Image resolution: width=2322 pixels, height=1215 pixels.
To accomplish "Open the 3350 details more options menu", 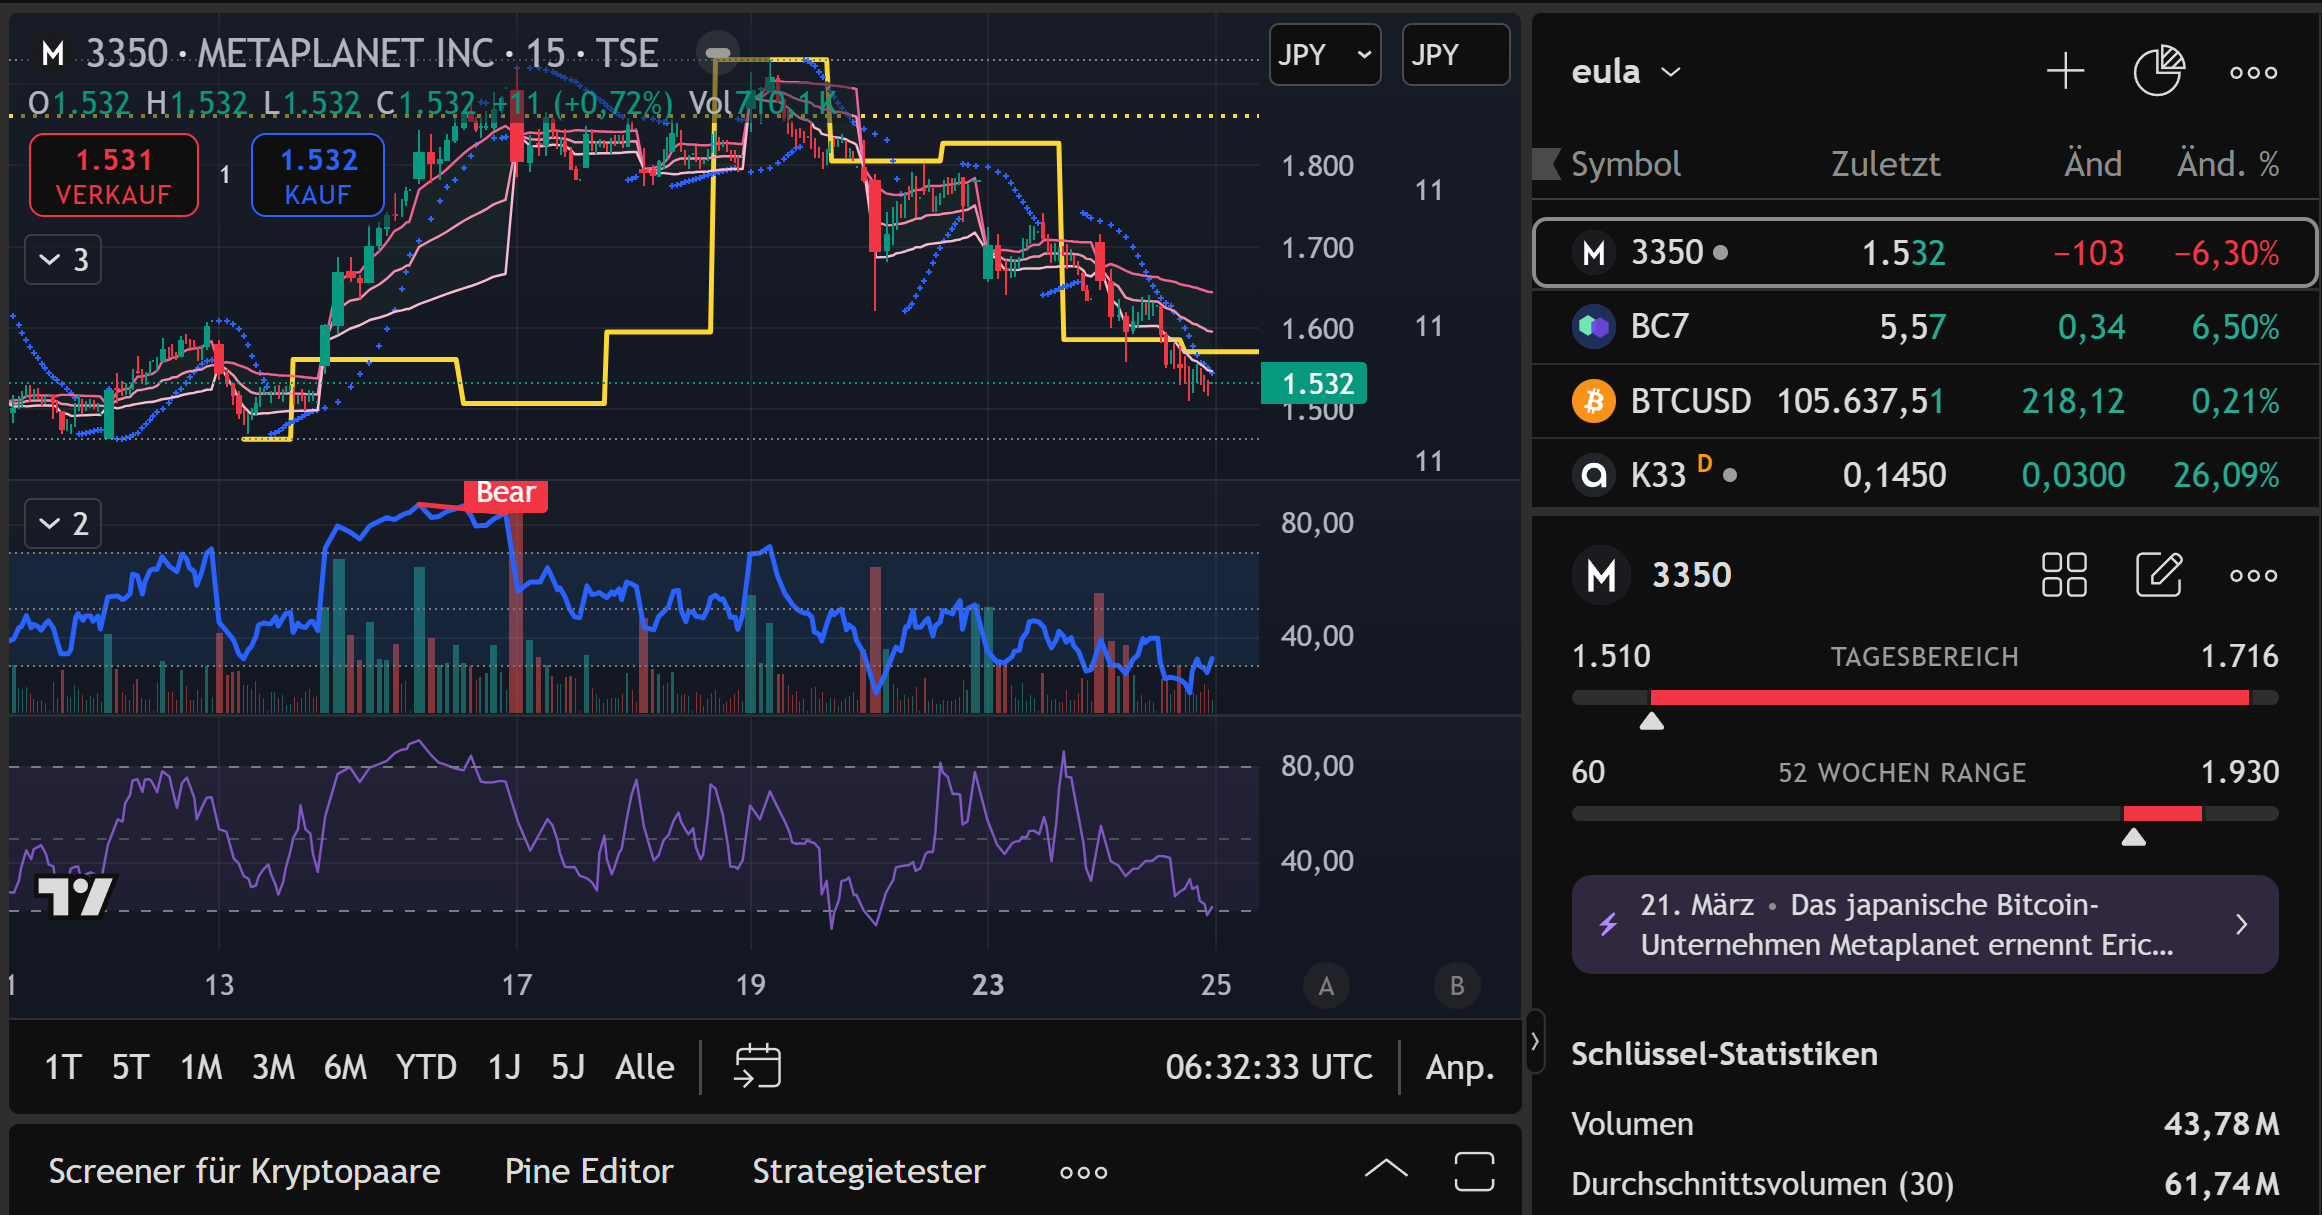I will 2253,576.
